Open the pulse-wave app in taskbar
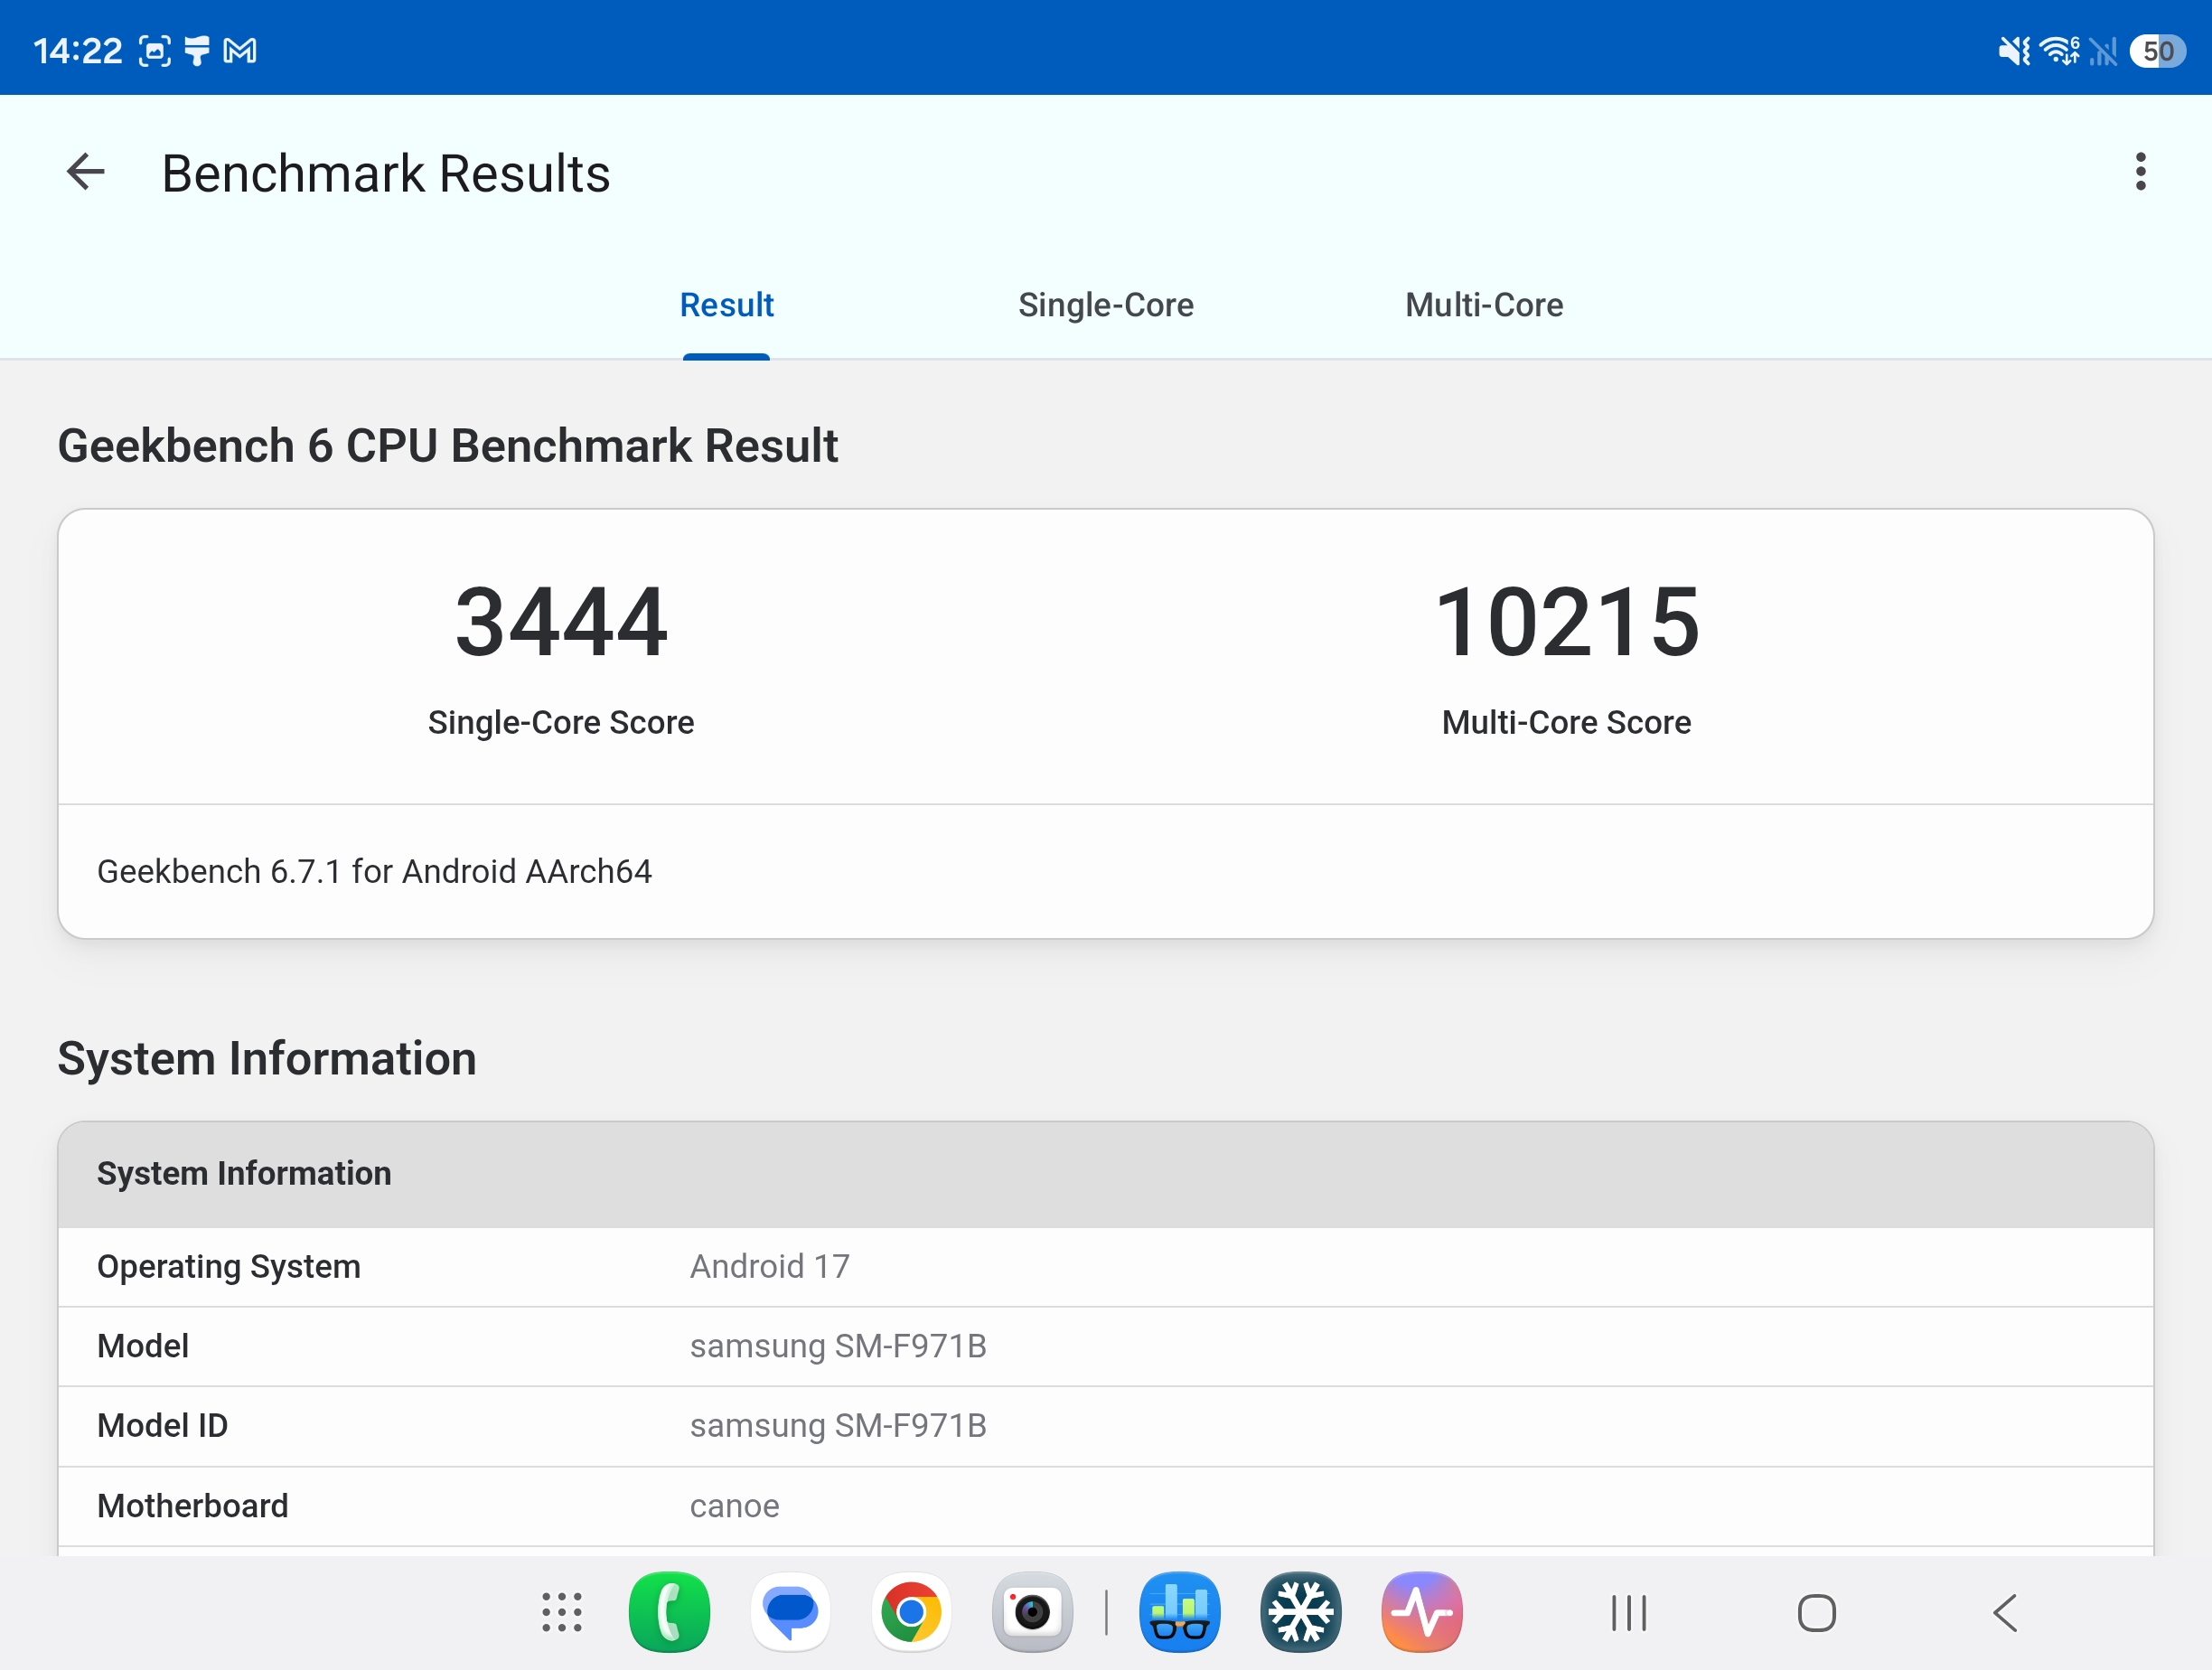2212x1670 pixels. pos(1422,1612)
